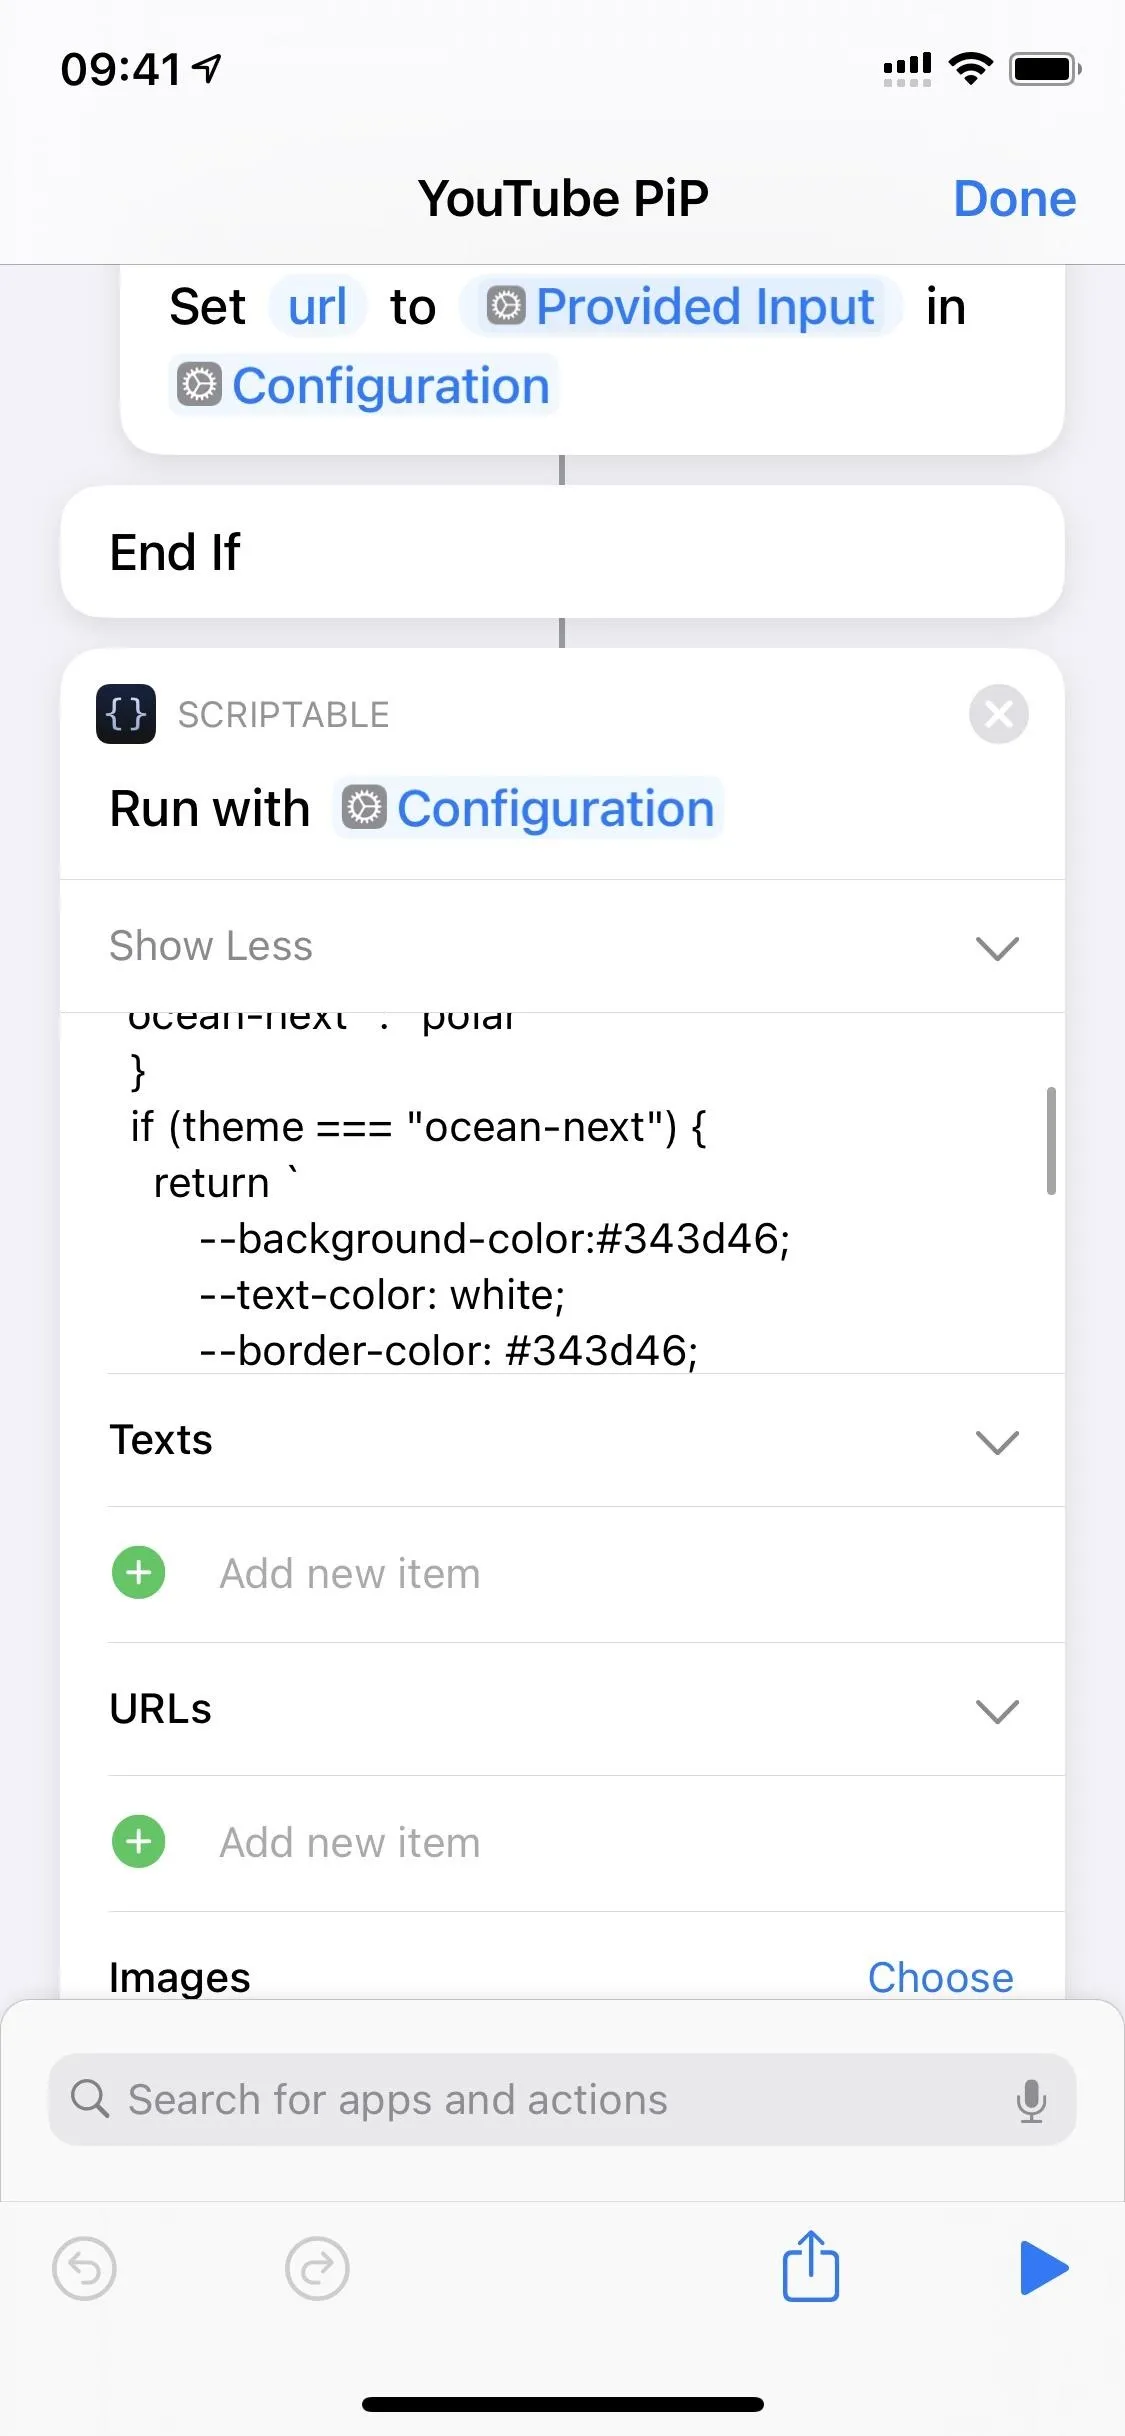Remove the Scriptable action with X

[x=998, y=714]
